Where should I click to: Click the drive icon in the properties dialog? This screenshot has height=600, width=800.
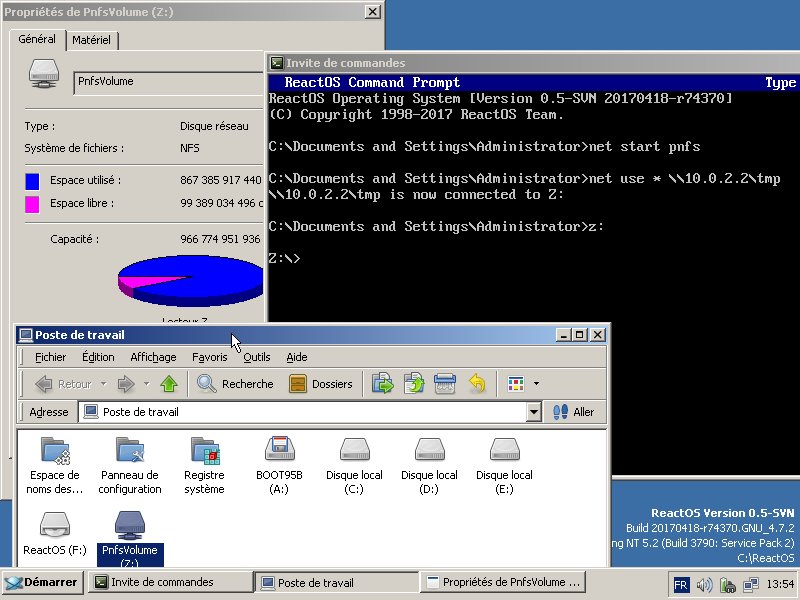tap(44, 74)
